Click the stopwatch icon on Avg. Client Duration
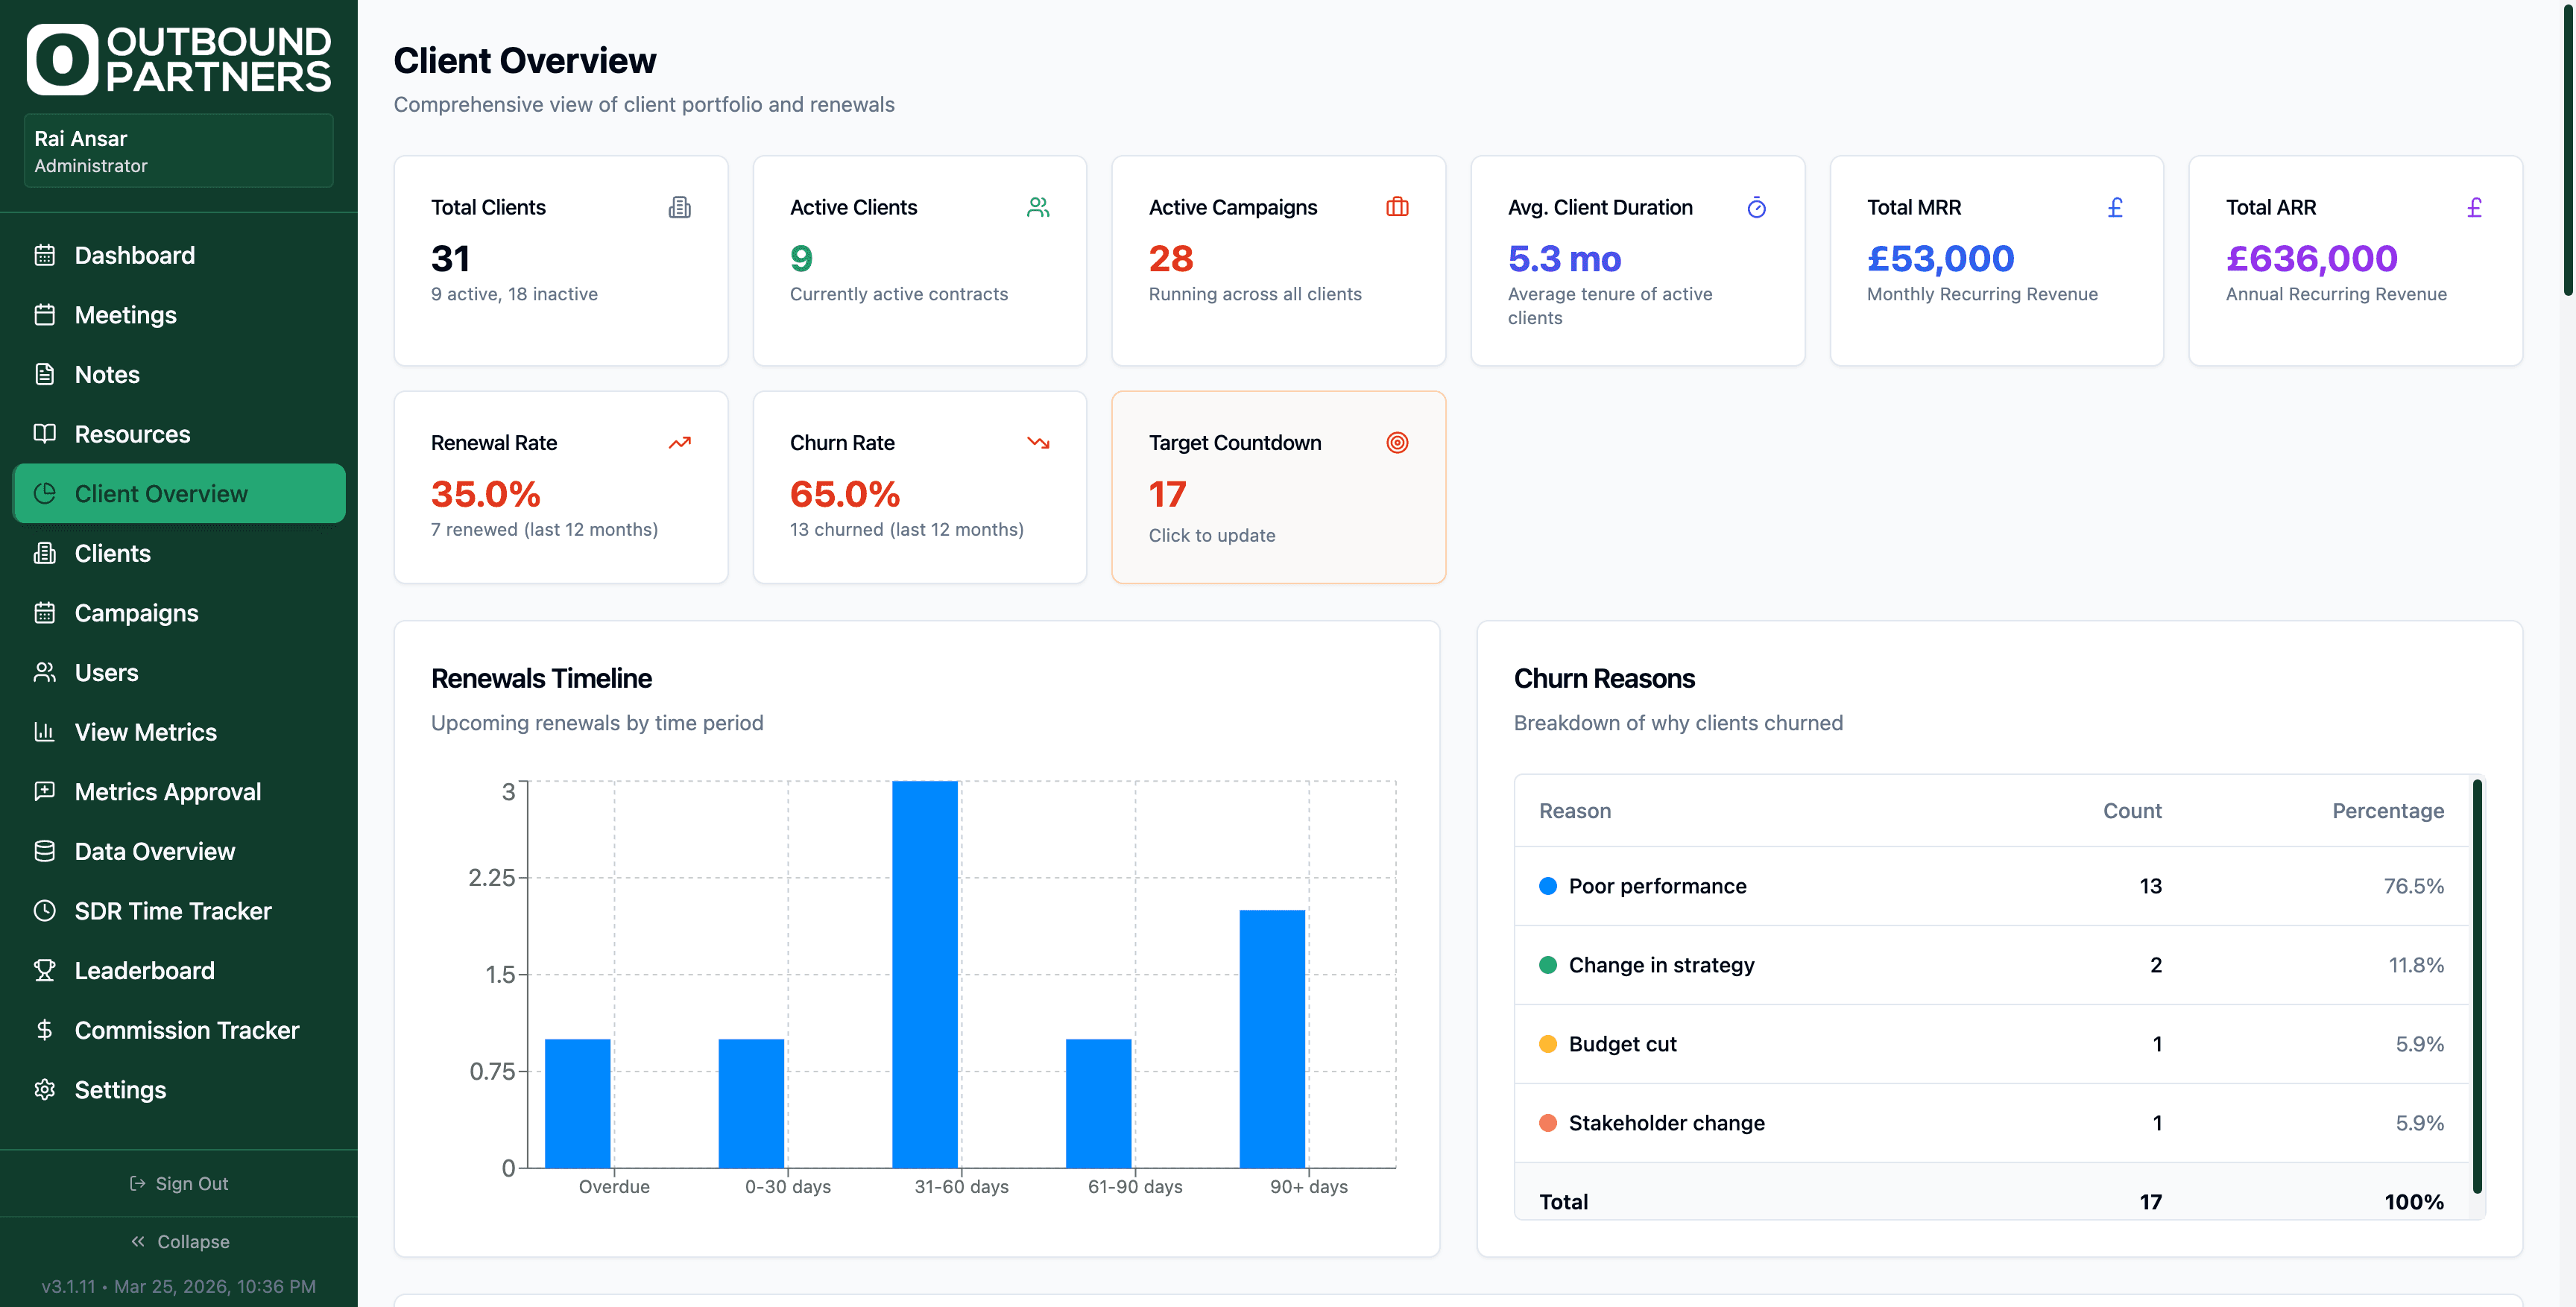Screen dimensions: 2576x1307 (1756, 207)
